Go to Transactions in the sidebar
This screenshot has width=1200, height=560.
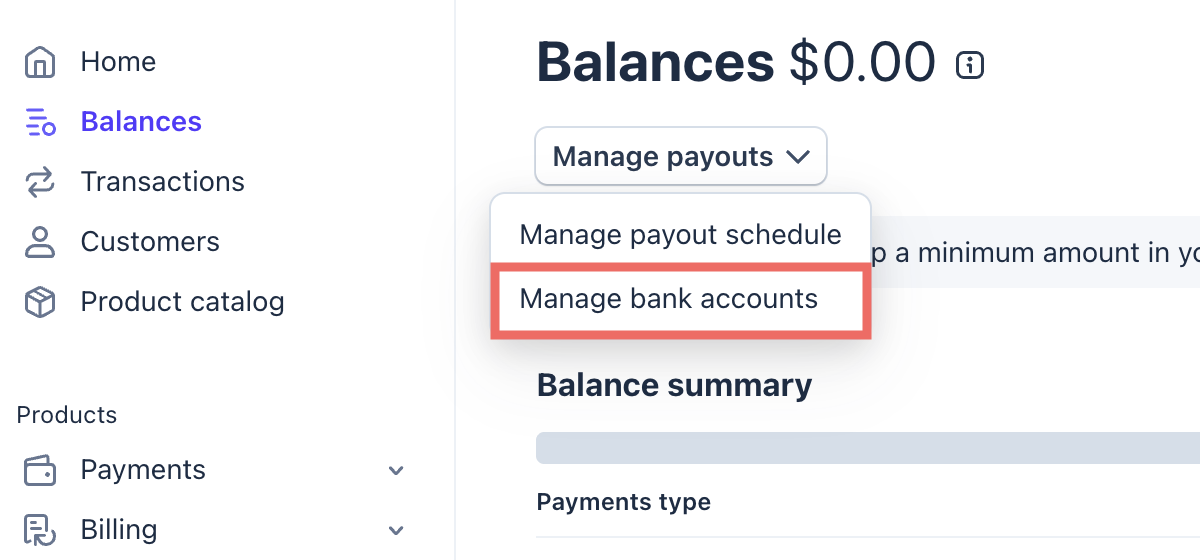point(162,182)
